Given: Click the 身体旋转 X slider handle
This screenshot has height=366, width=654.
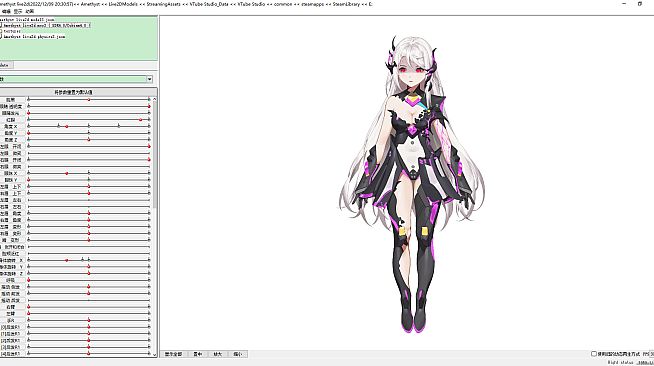Looking at the screenshot, I should point(67,260).
